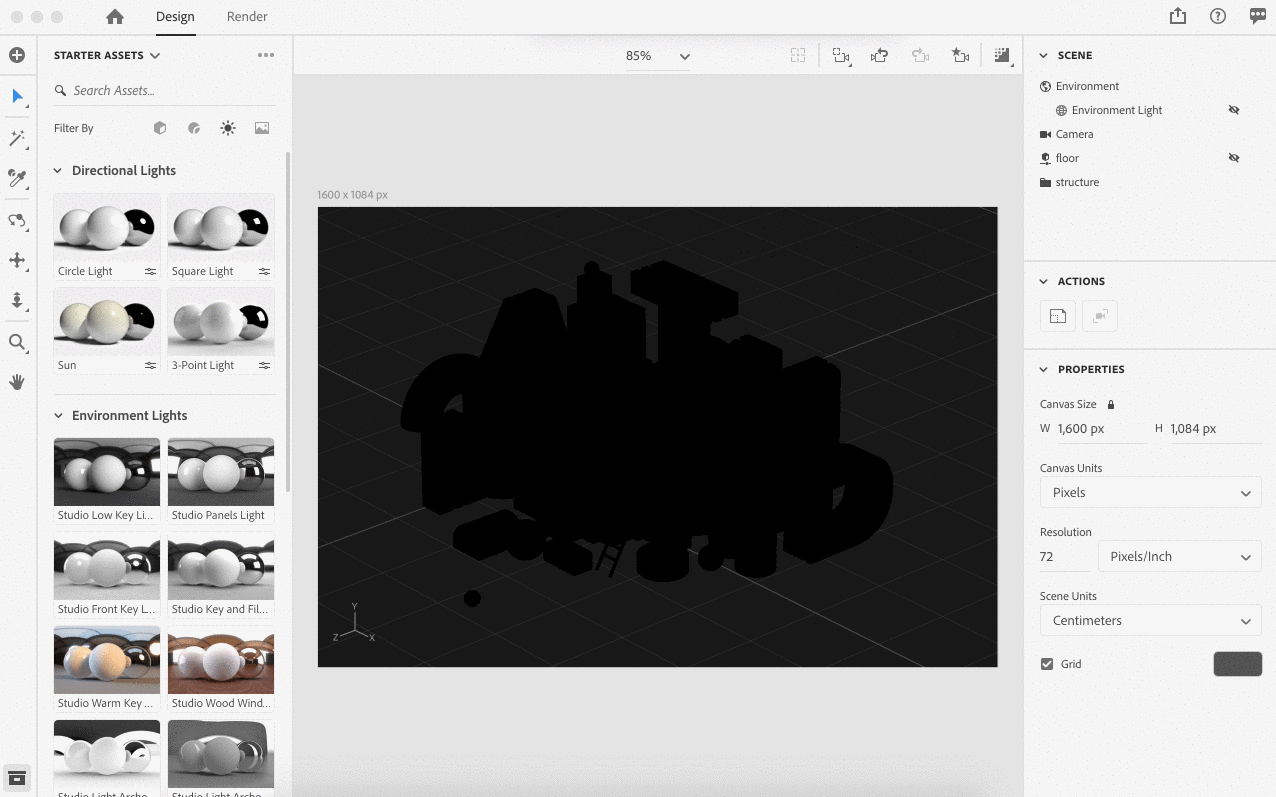This screenshot has height=797, width=1276.
Task: Activate the Orbit camera tool
Action: [17, 220]
